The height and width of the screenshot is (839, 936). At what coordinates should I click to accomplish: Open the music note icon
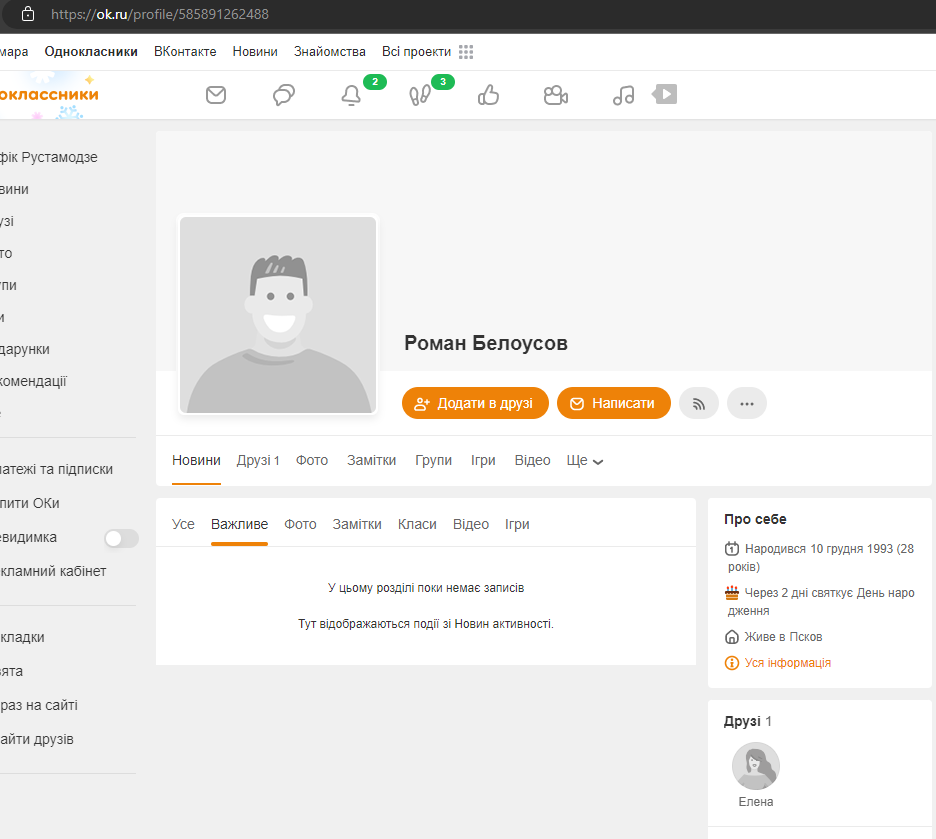(623, 95)
